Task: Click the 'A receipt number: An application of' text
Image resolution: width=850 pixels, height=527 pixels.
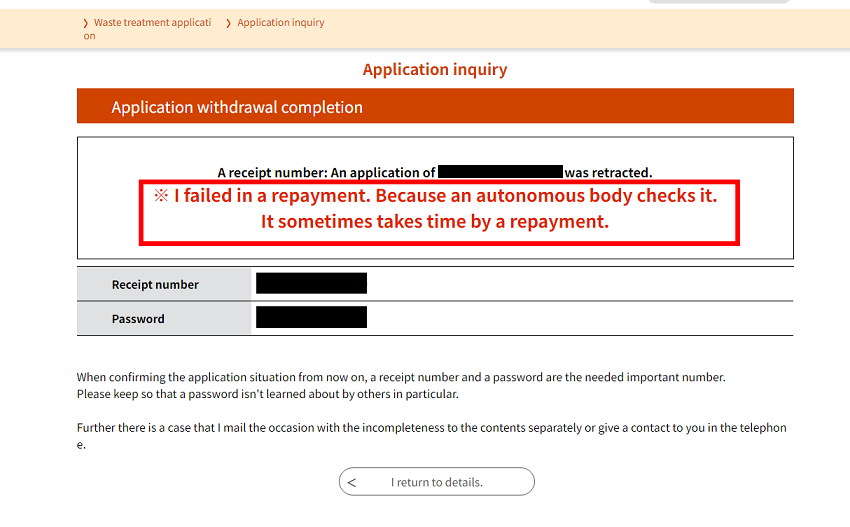Action: [x=326, y=172]
